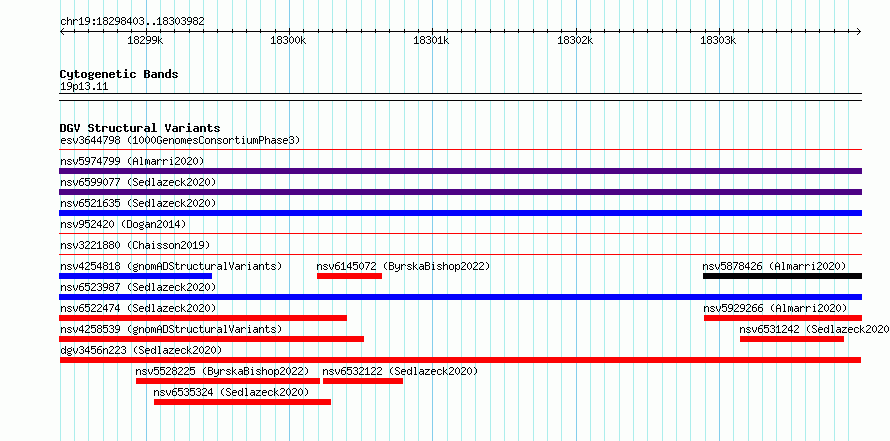Image resolution: width=890 pixels, height=441 pixels.
Task: Click the nsv6531242 Sedlazeck label
Action: click(x=815, y=329)
